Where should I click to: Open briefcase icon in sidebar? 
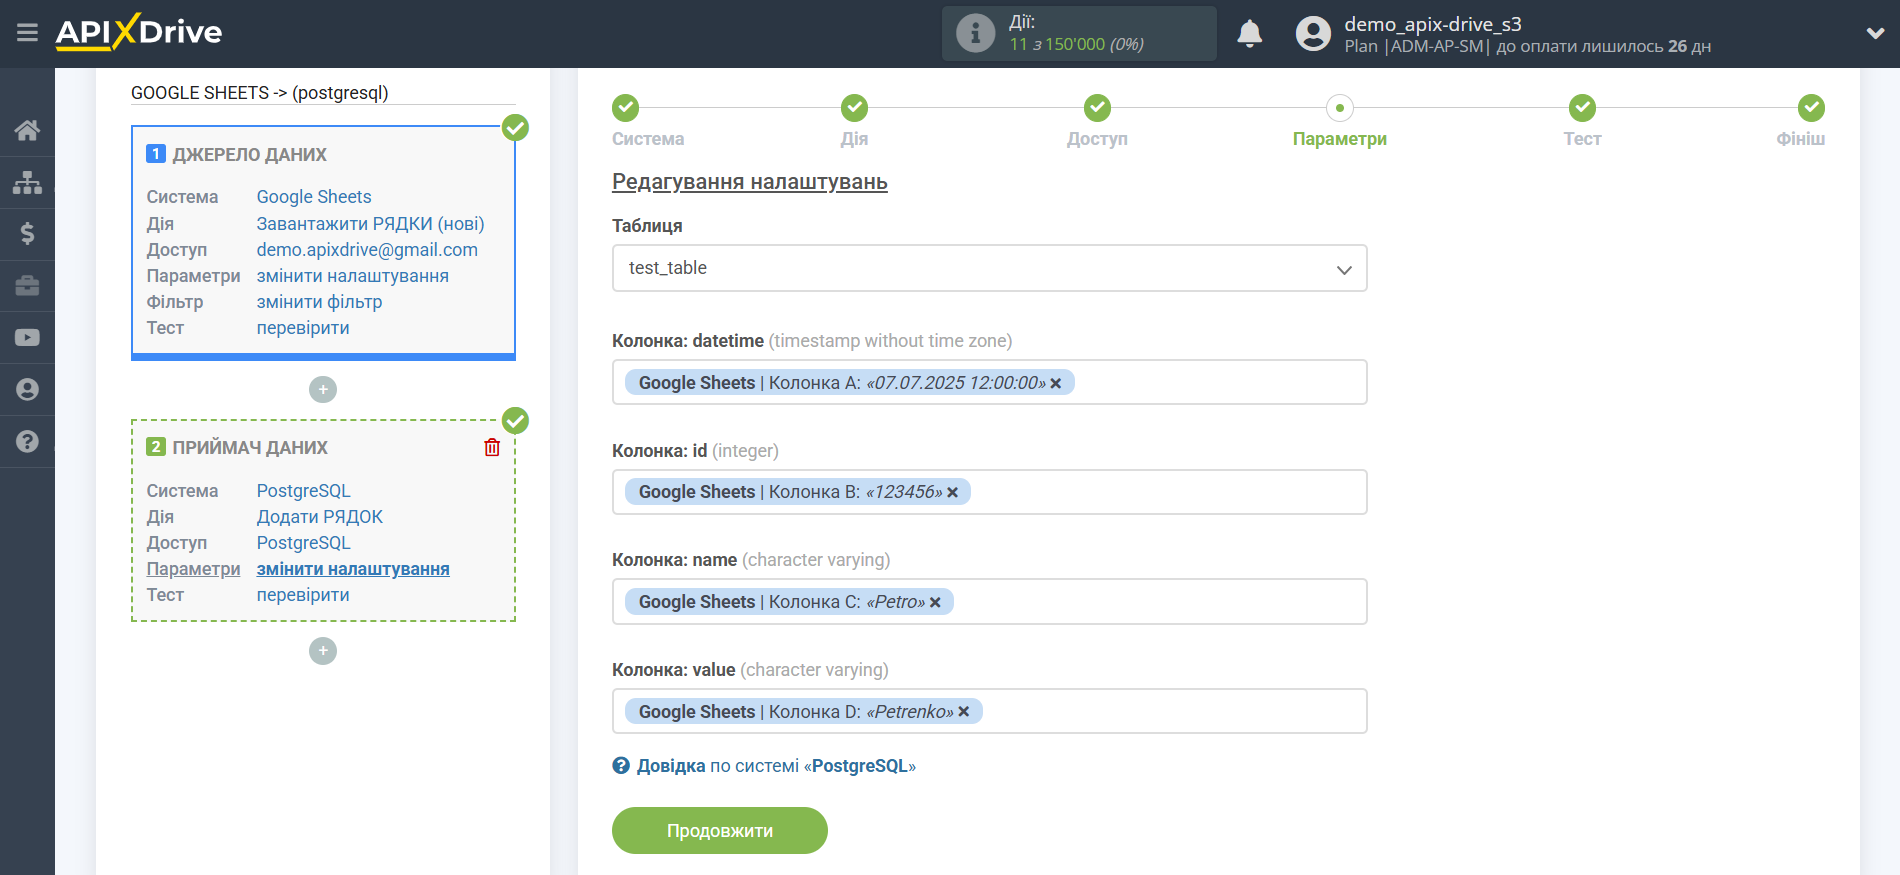pos(27,286)
